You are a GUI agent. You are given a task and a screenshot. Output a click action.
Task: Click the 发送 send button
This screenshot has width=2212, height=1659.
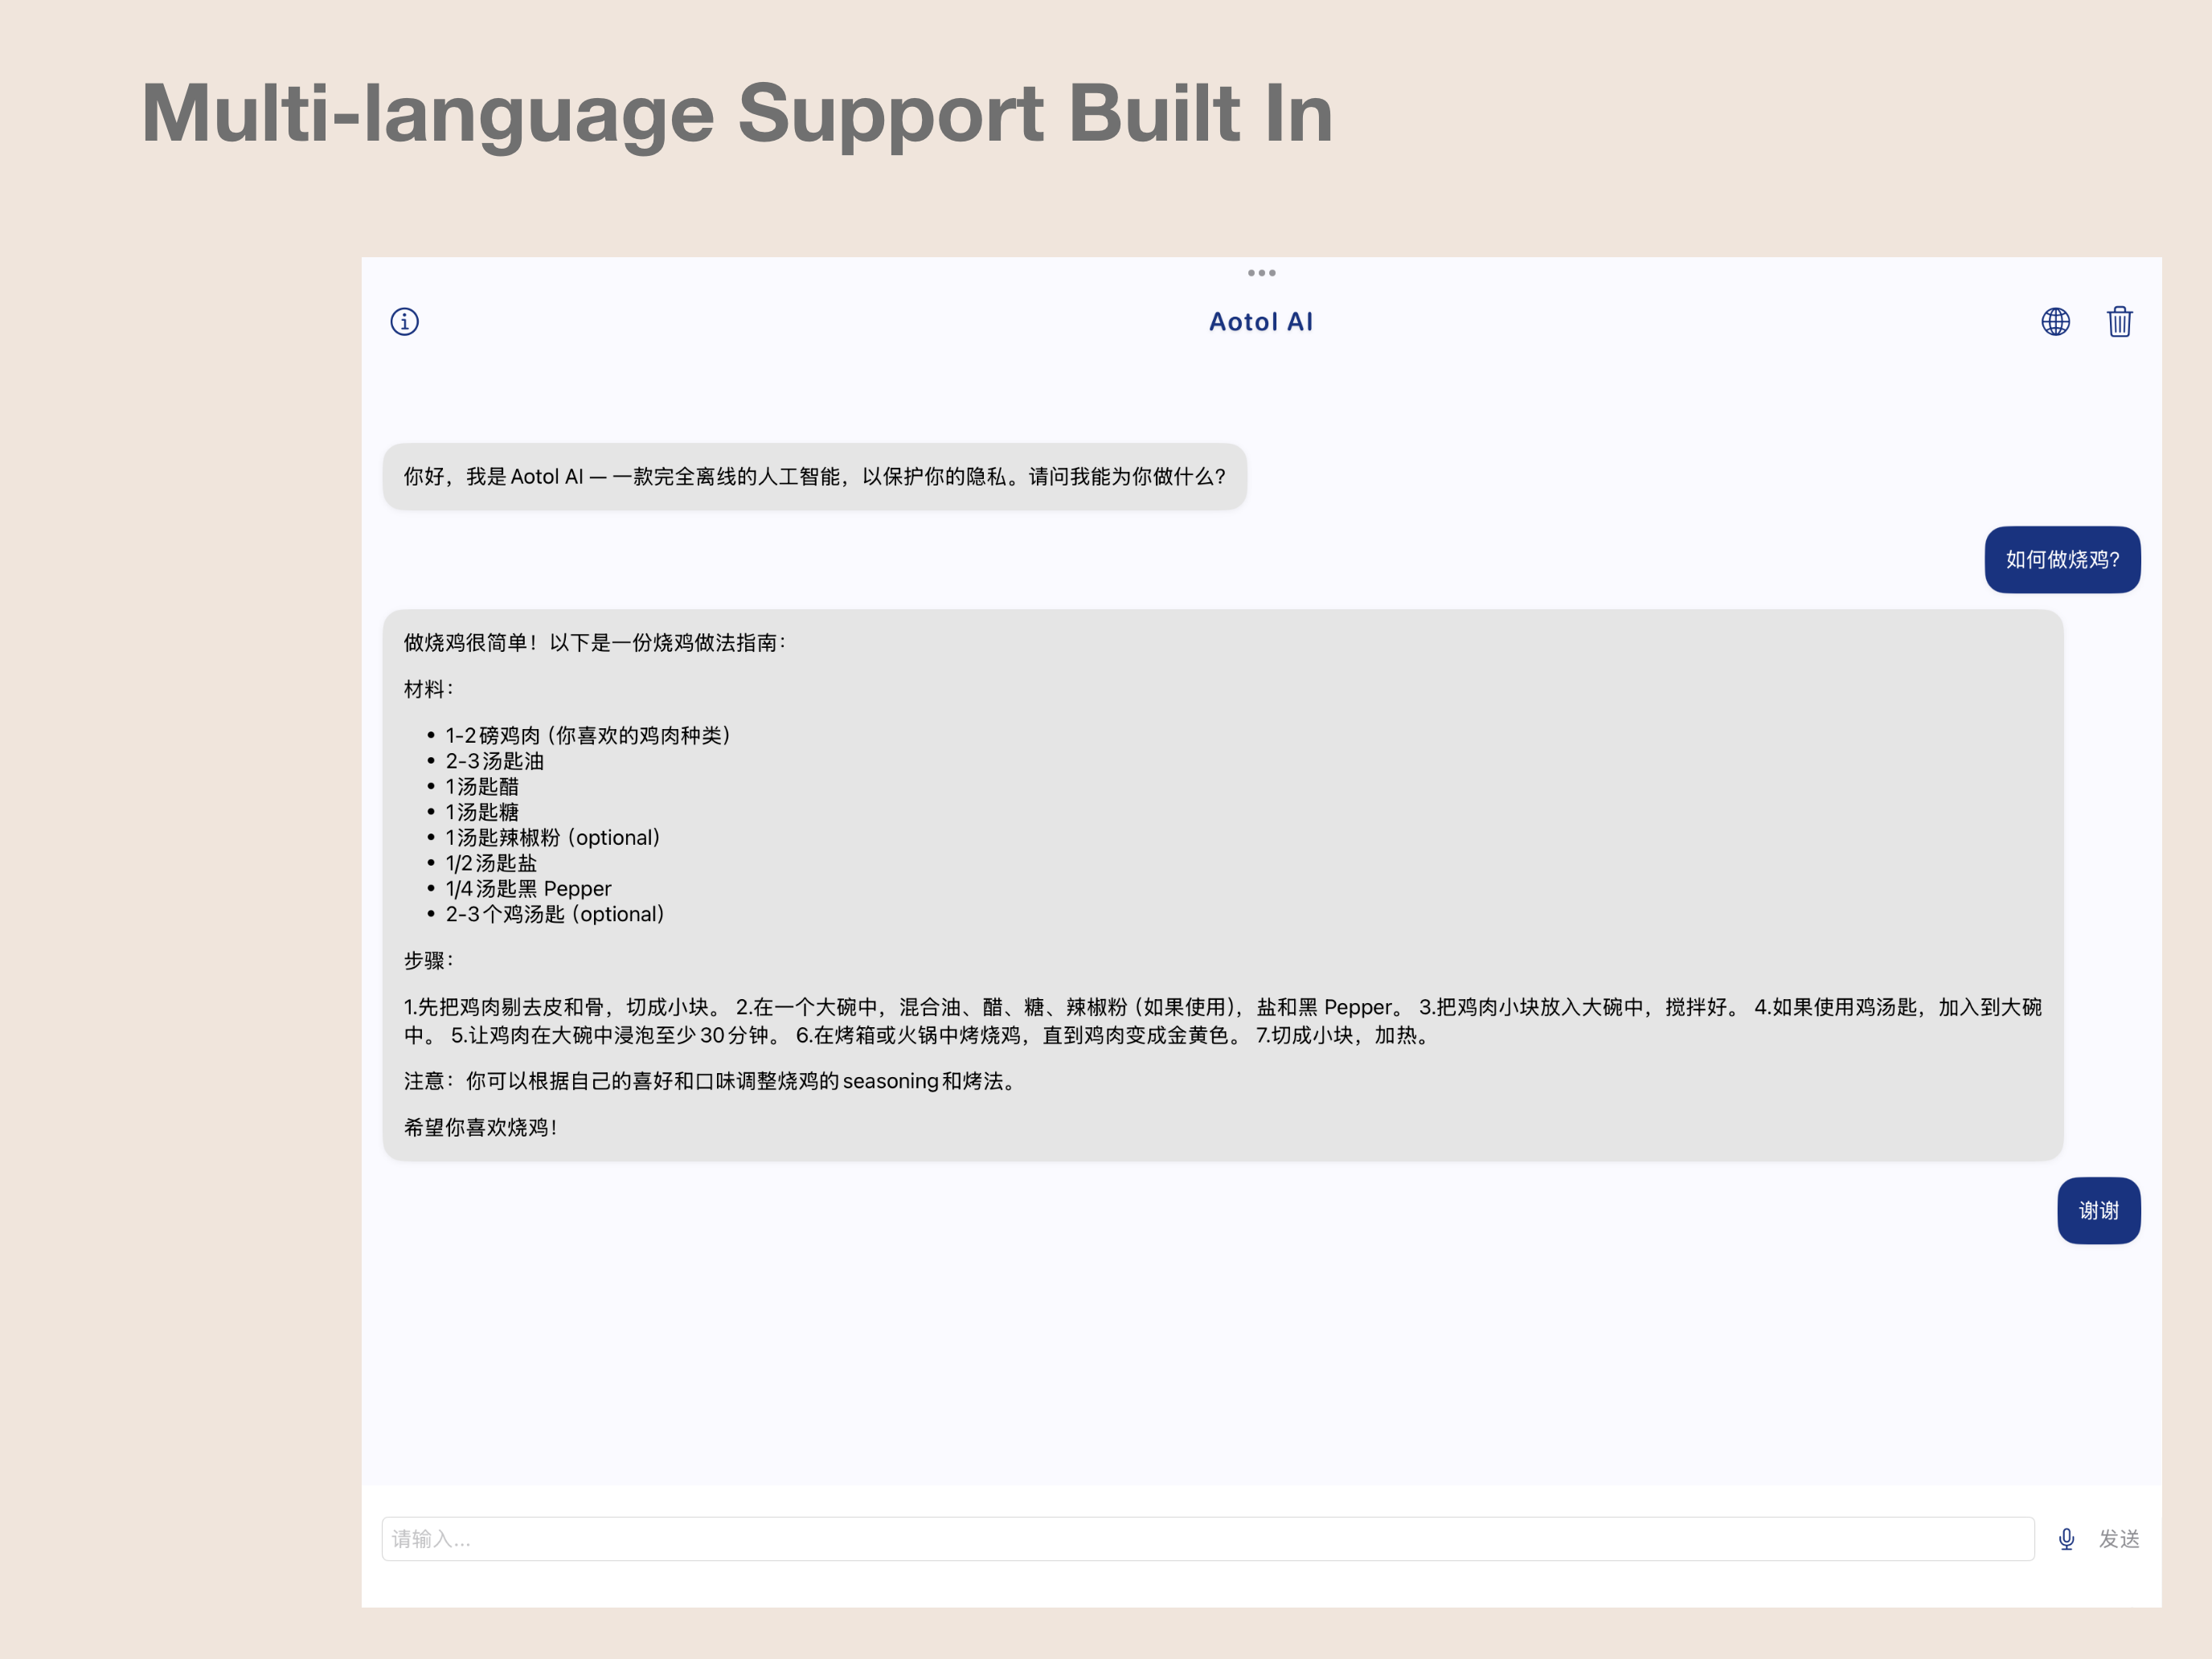pyautogui.click(x=2119, y=1539)
